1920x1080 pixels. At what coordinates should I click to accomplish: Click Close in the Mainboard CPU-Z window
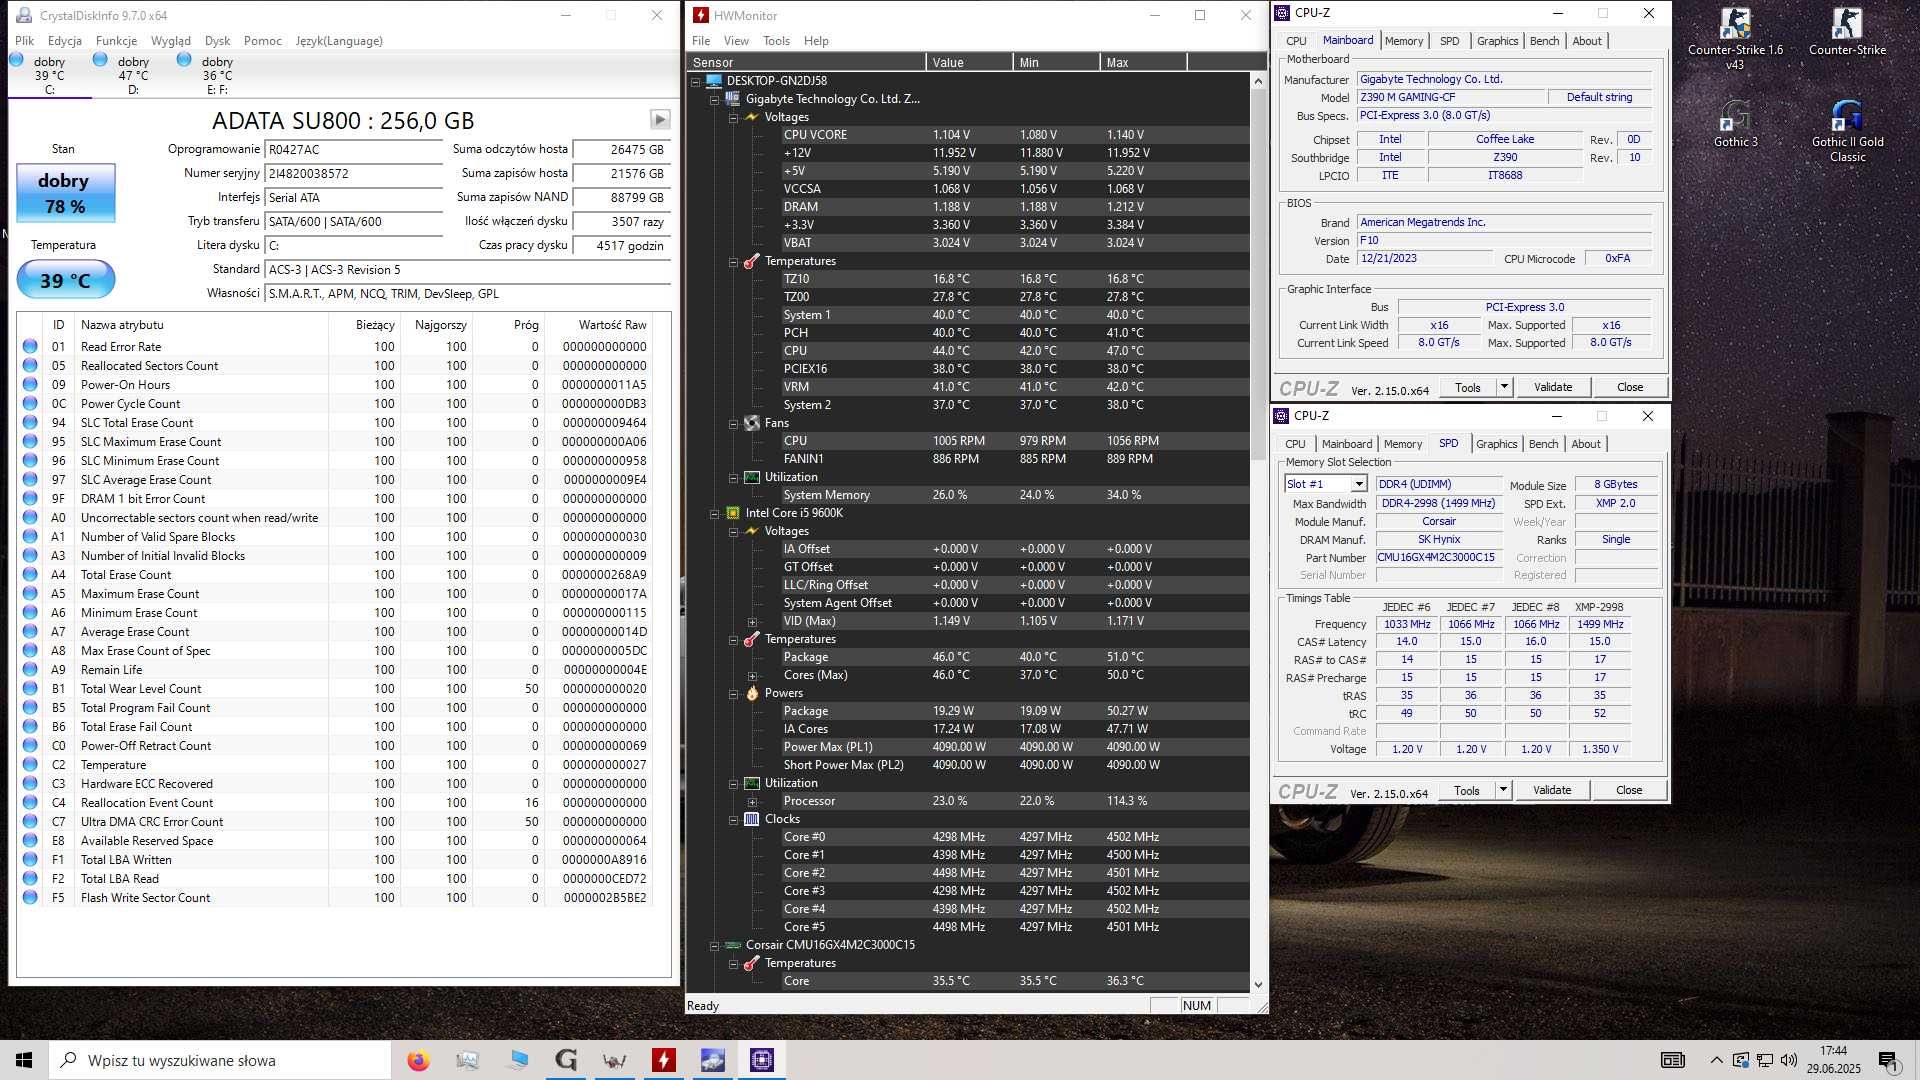click(1630, 387)
